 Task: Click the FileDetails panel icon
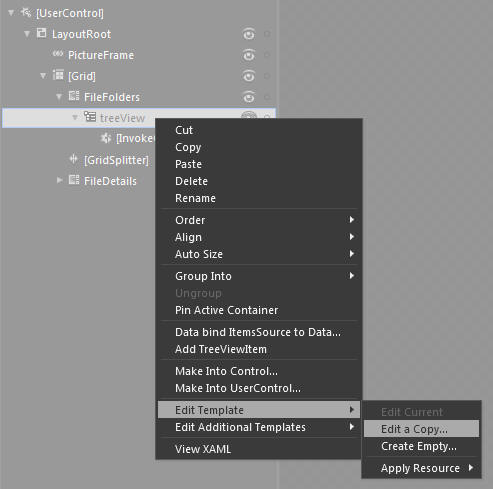pyautogui.click(x=74, y=180)
